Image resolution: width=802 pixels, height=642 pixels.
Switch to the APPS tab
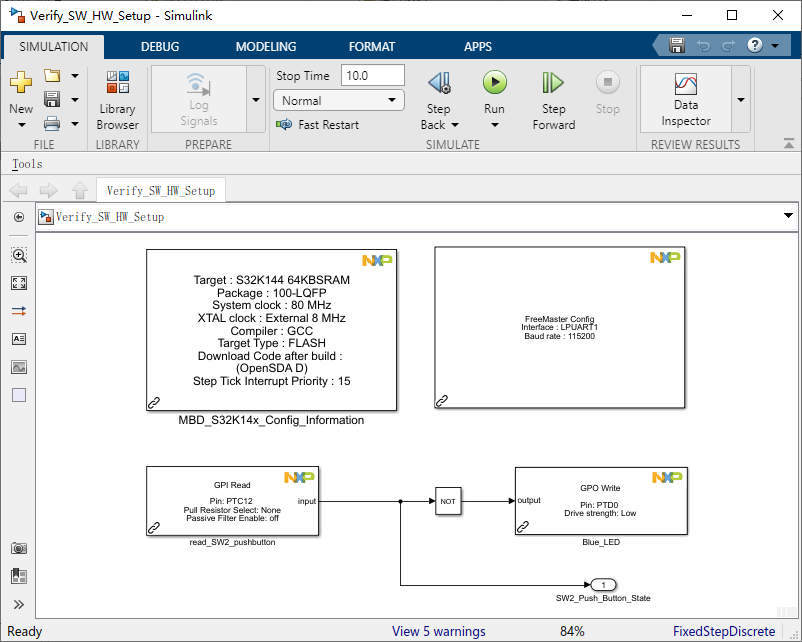click(478, 47)
